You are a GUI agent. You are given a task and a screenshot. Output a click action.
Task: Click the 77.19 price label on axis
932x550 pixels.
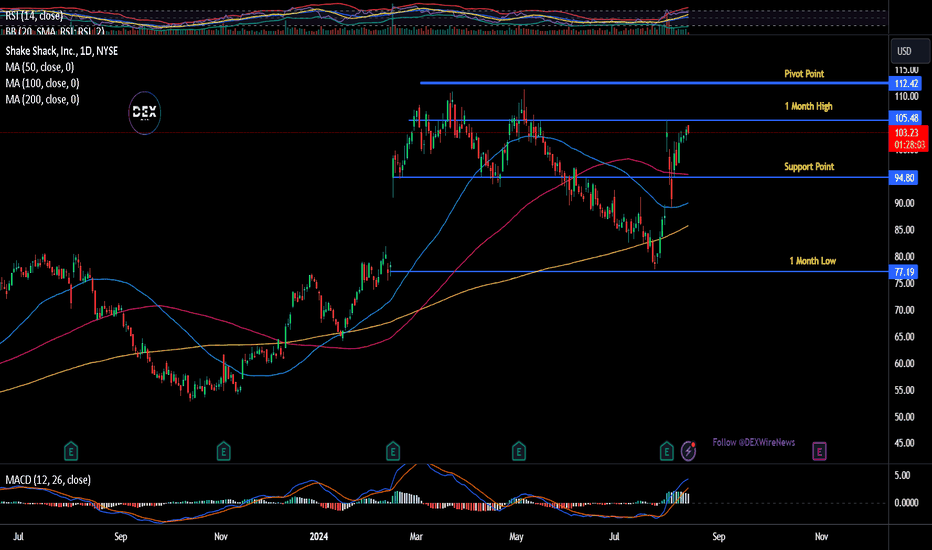[x=903, y=272]
